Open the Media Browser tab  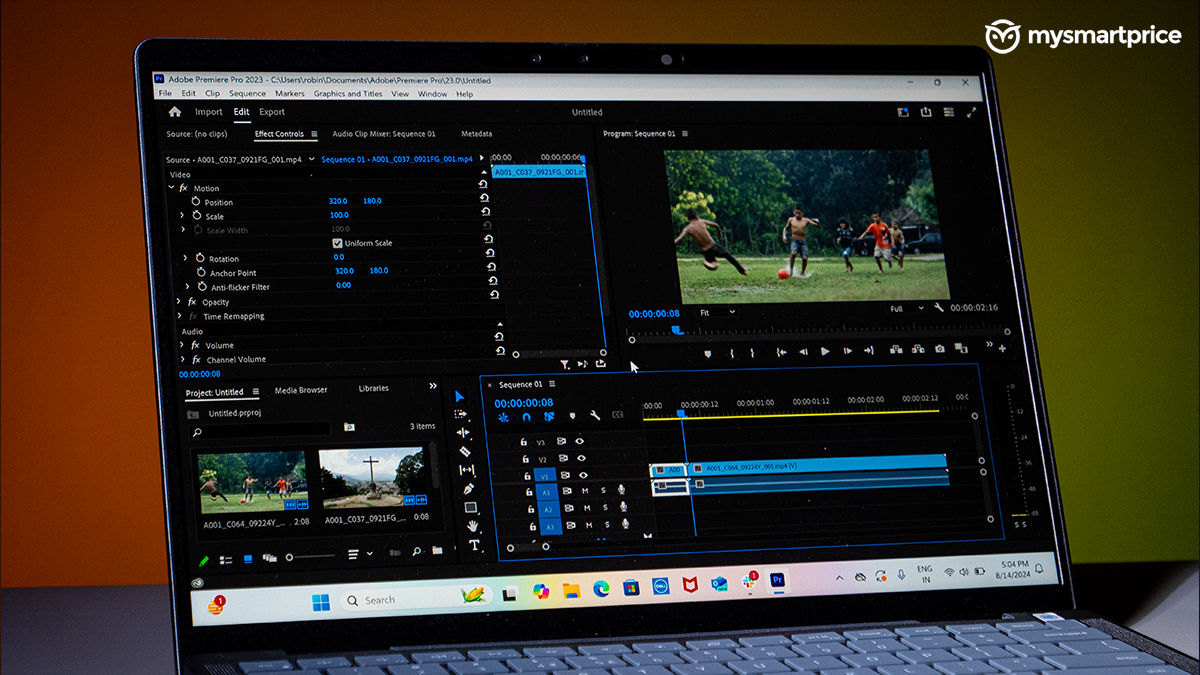tap(301, 390)
